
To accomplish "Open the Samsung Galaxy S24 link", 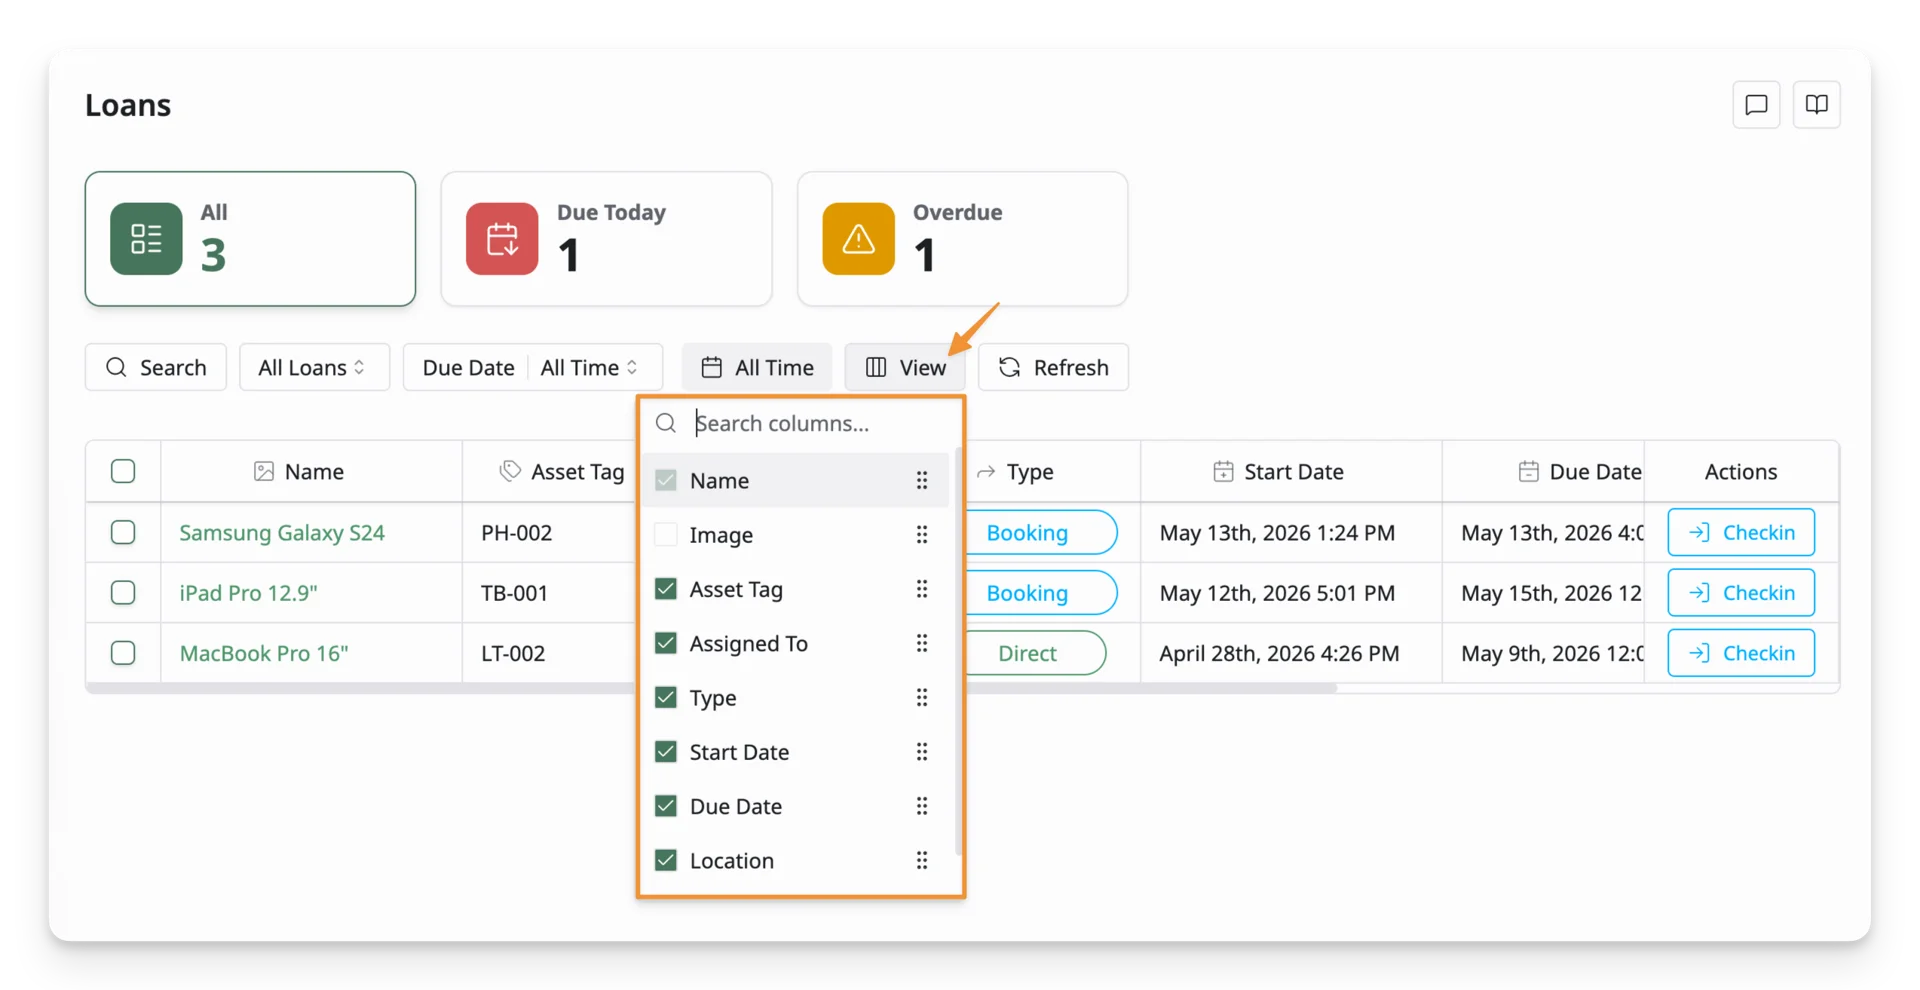I will tap(282, 532).
